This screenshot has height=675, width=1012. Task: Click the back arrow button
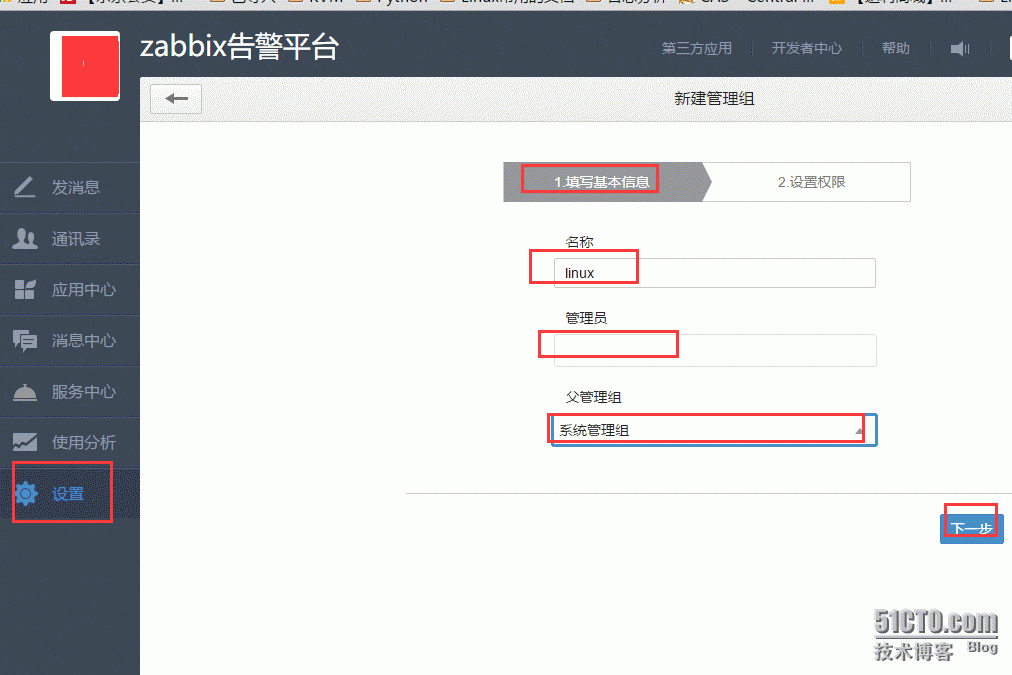(176, 99)
